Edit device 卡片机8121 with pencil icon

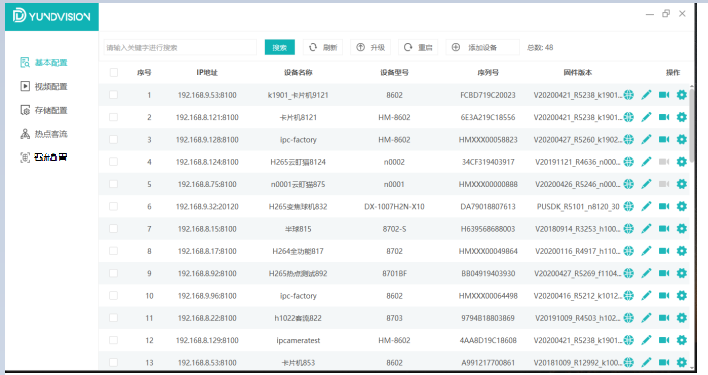[646, 117]
